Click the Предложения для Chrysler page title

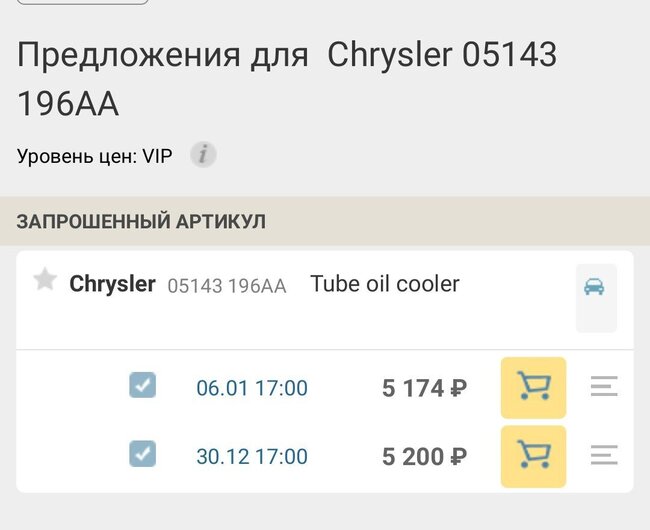[286, 78]
